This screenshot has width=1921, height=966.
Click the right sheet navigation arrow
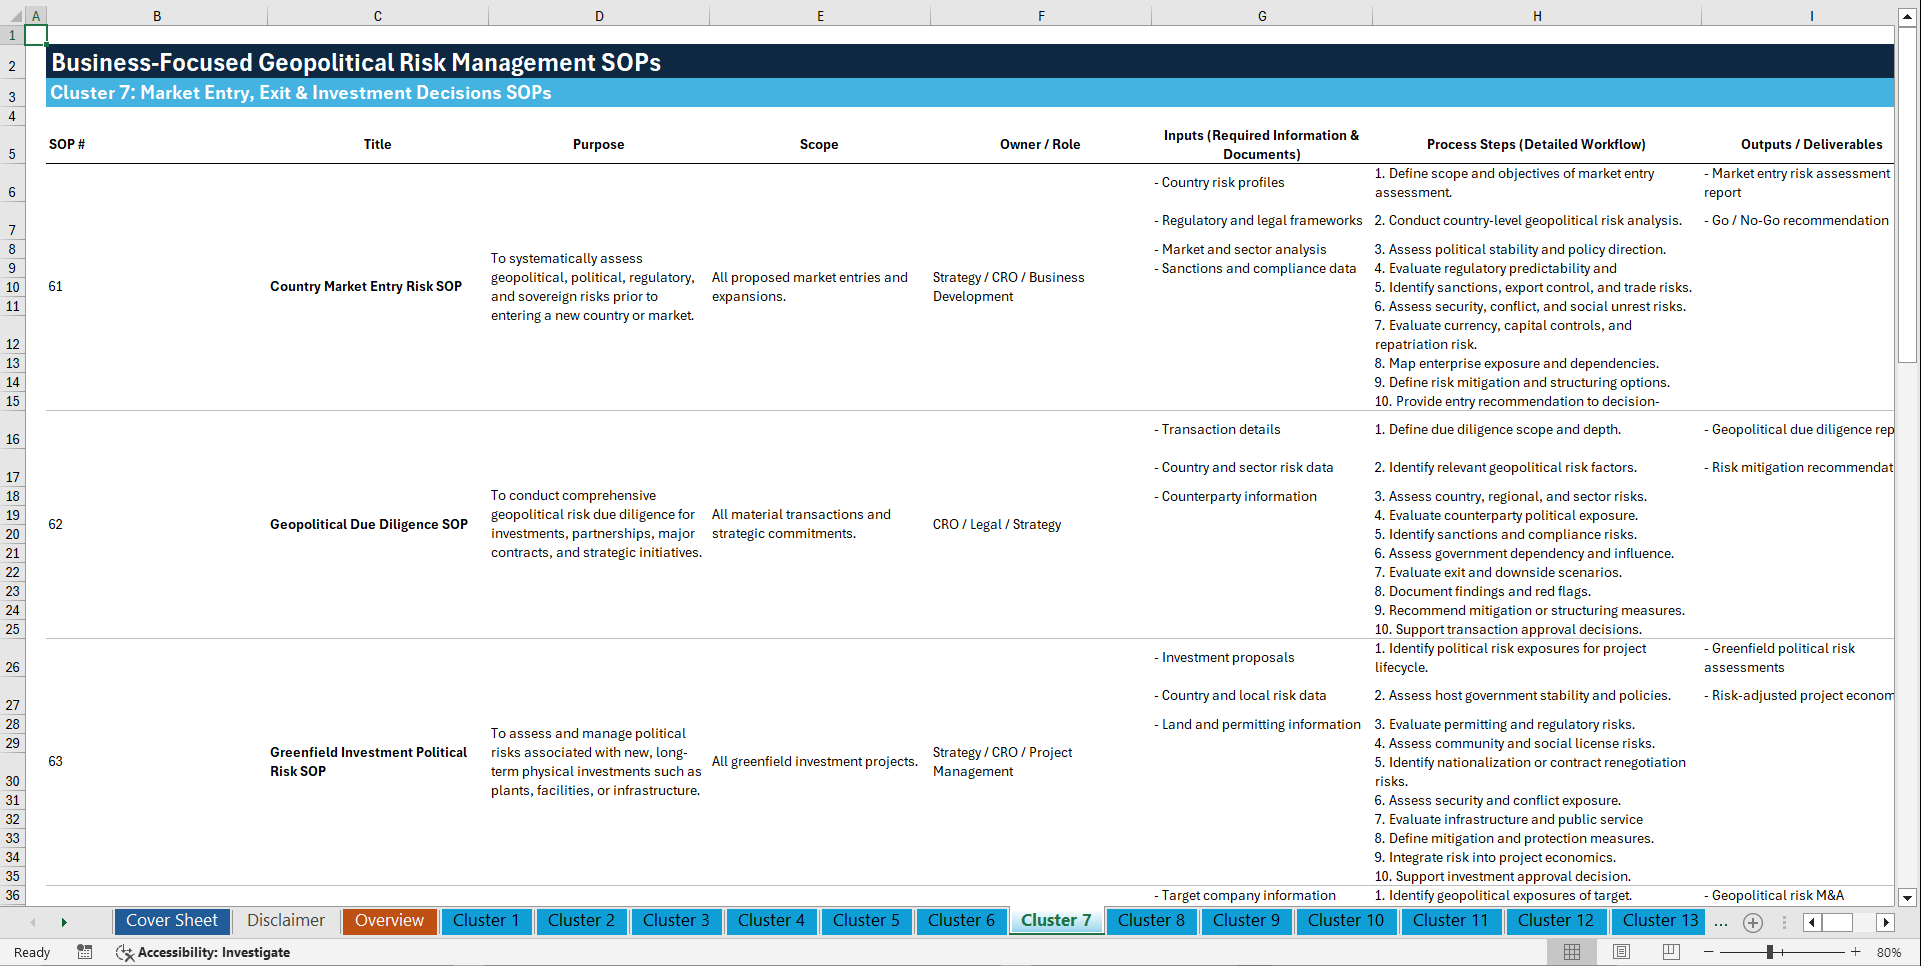pyautogui.click(x=64, y=922)
